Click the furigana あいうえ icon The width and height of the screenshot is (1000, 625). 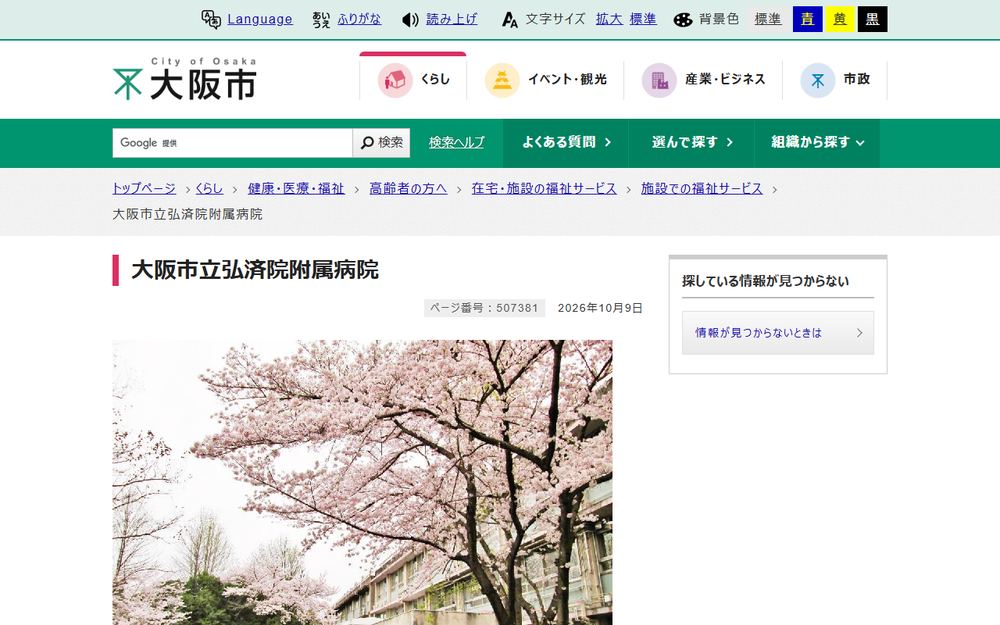(x=321, y=20)
